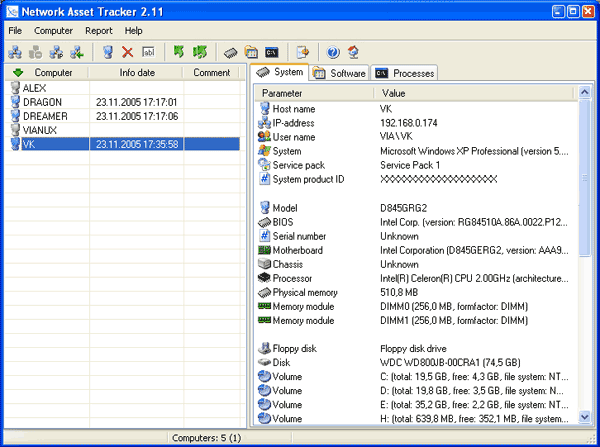Select VIANUX in the computer list
This screenshot has height=447, width=600.
40,130
